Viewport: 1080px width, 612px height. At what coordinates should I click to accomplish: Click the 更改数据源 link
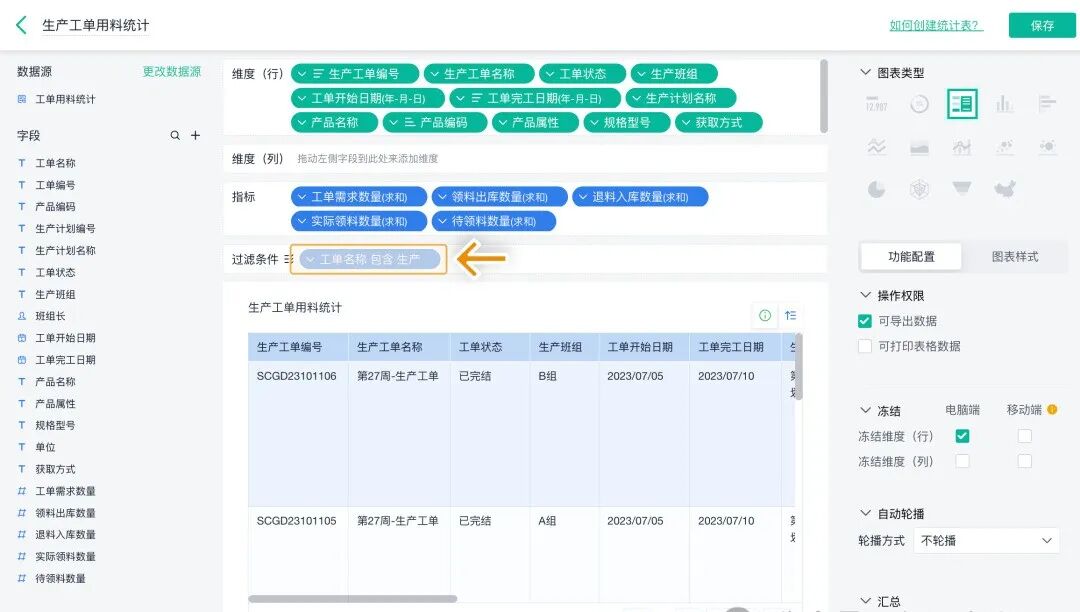click(x=172, y=72)
